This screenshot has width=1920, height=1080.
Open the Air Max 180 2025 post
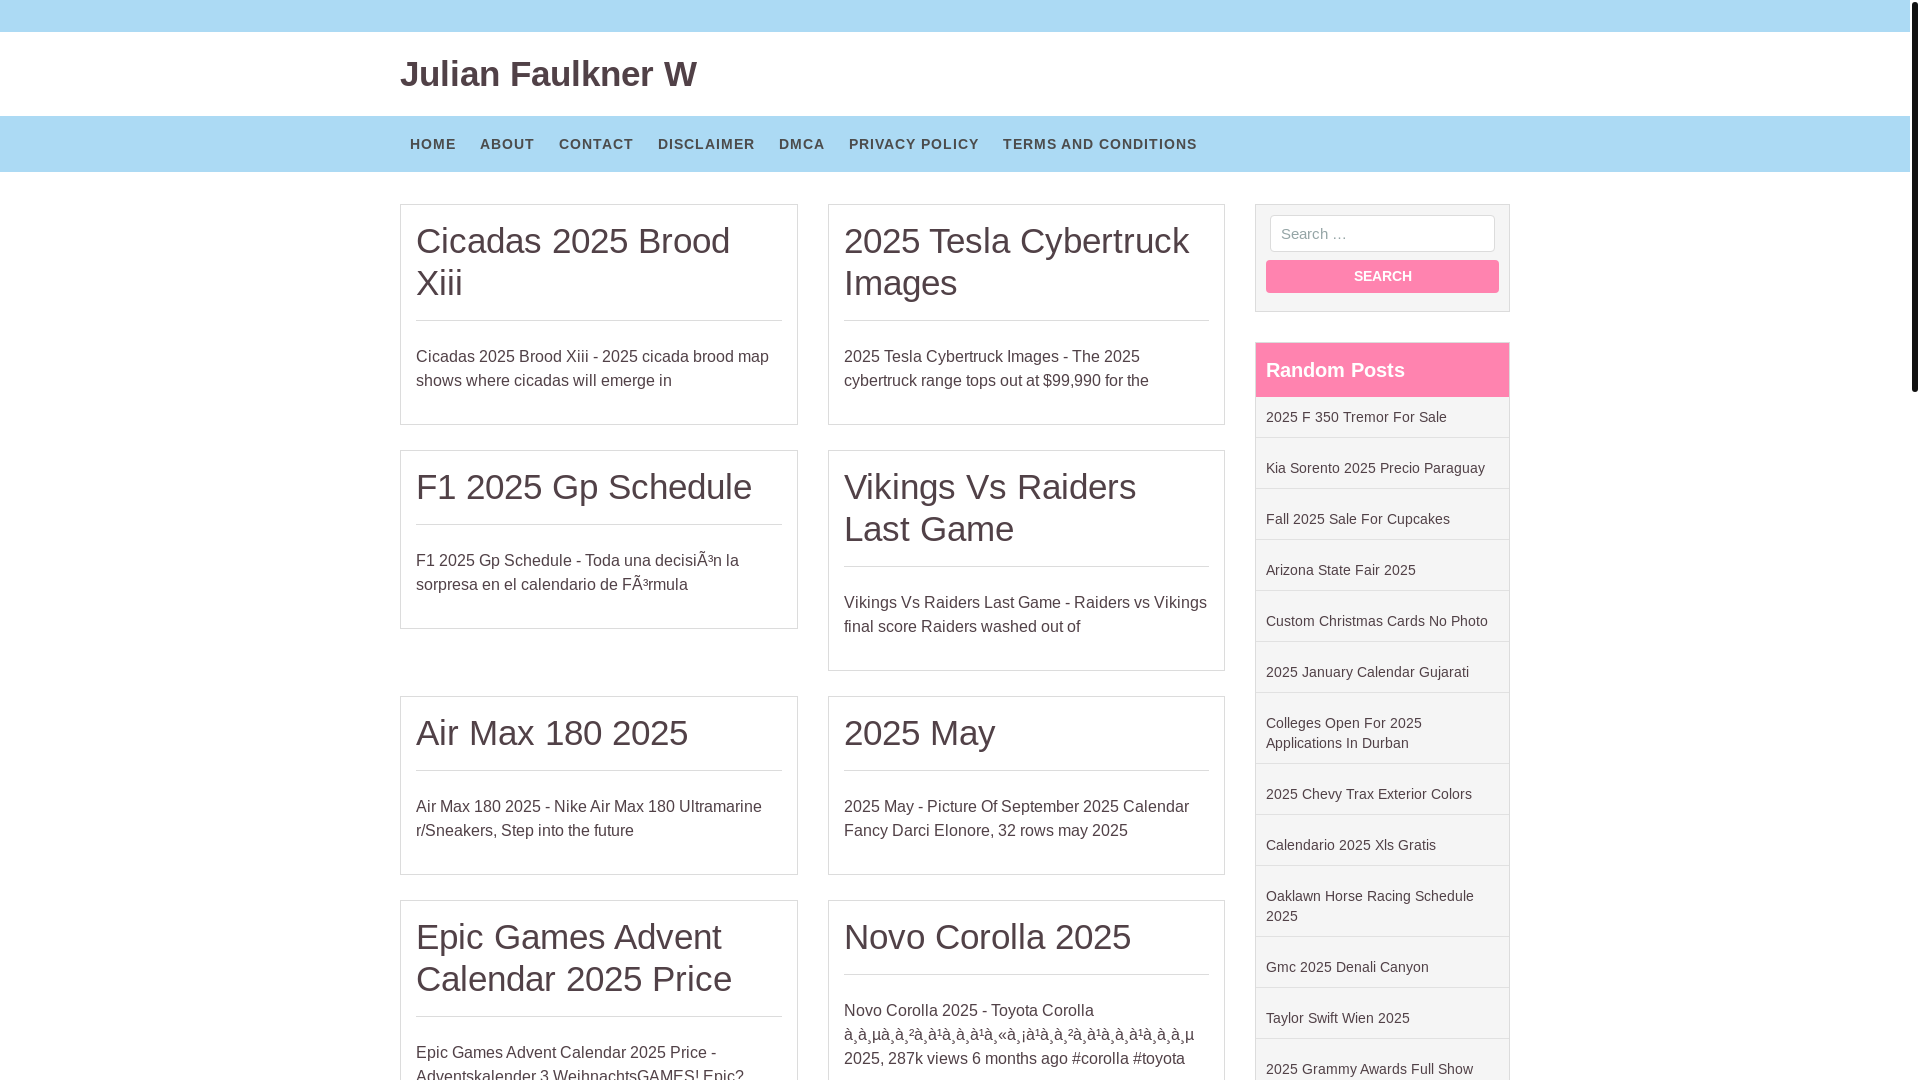click(x=552, y=733)
